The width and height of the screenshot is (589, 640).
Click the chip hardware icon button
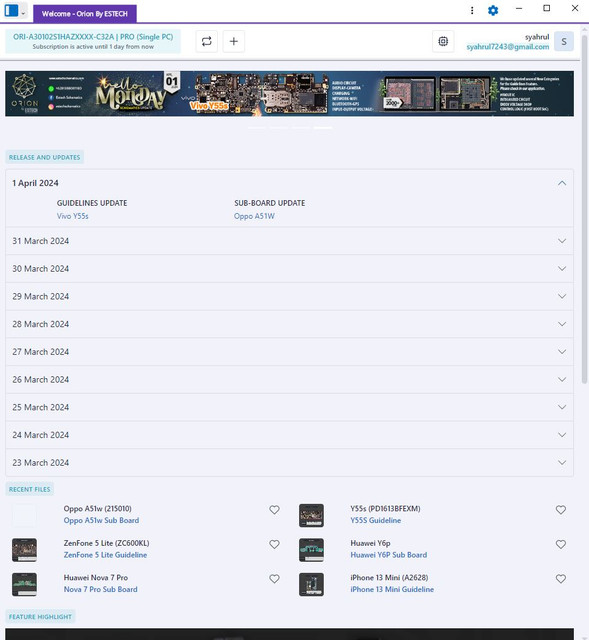(x=443, y=41)
